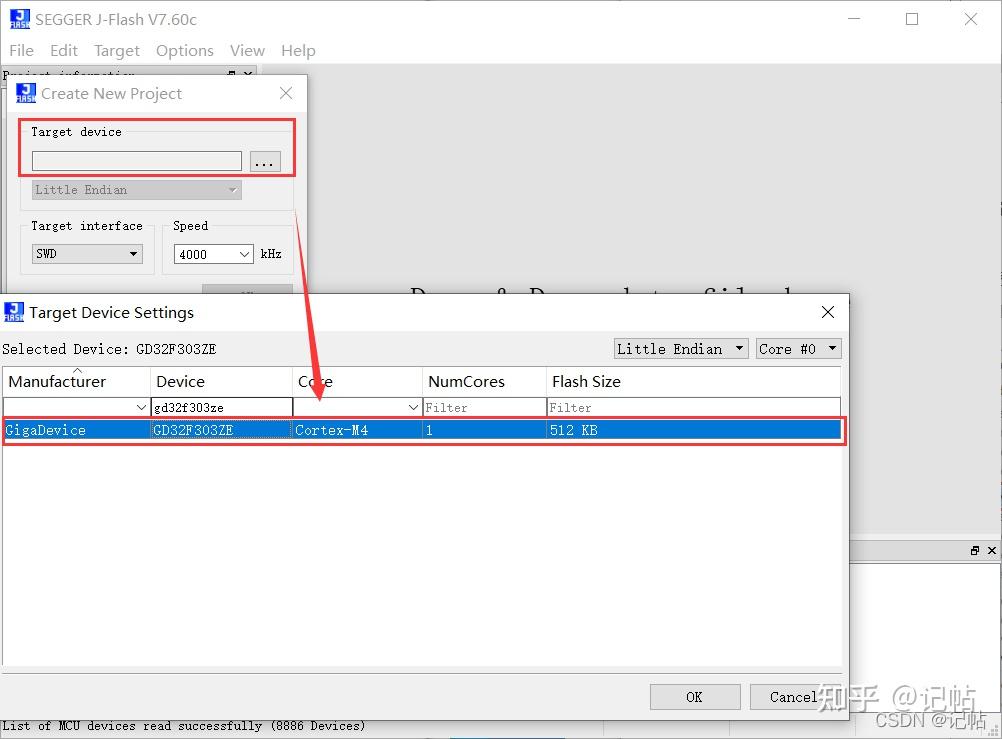Open the Options menu

[185, 51]
